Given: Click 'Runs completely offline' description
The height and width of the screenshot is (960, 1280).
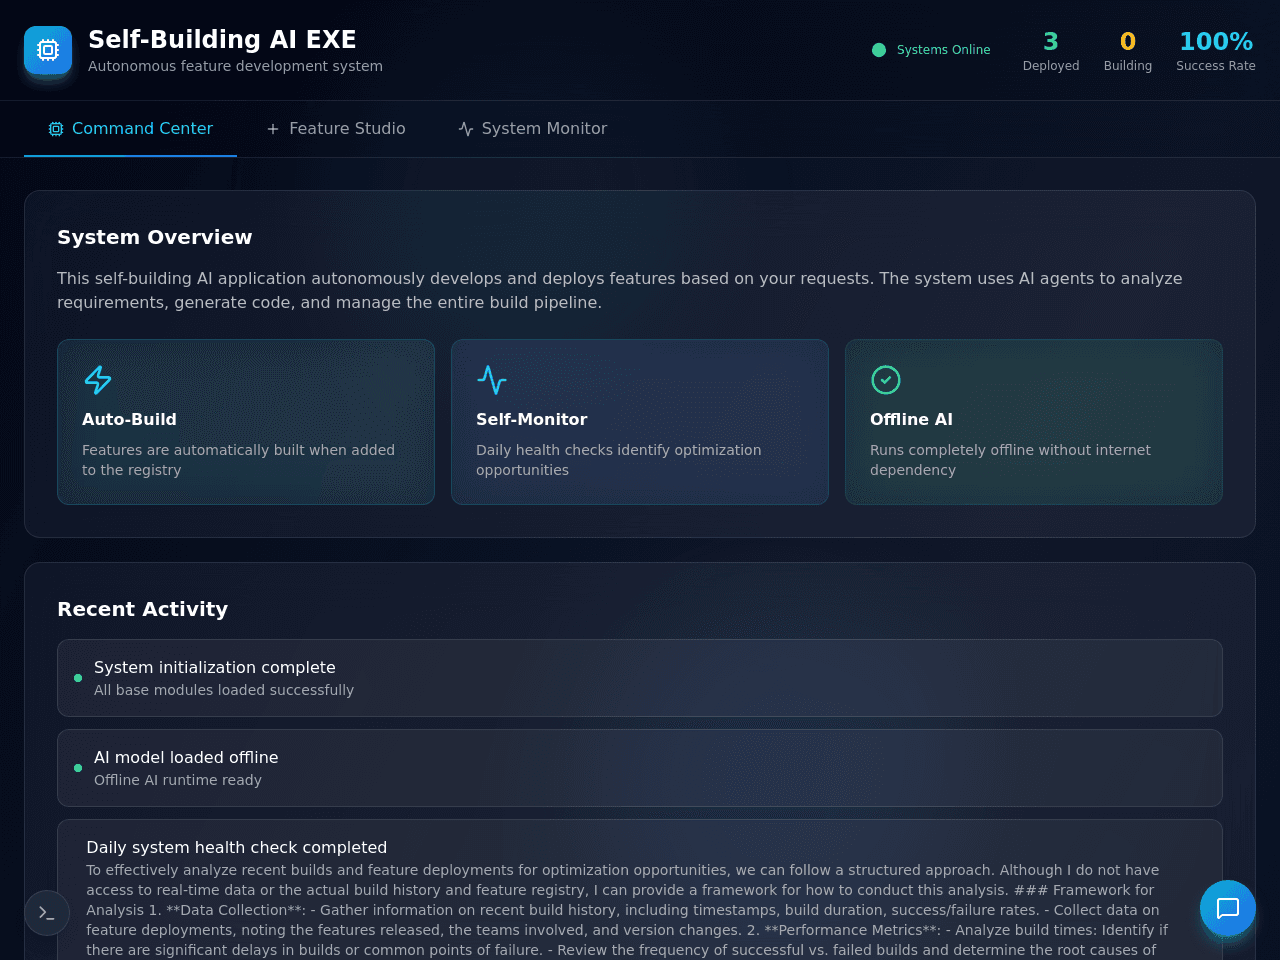Looking at the screenshot, I should click(1010, 460).
